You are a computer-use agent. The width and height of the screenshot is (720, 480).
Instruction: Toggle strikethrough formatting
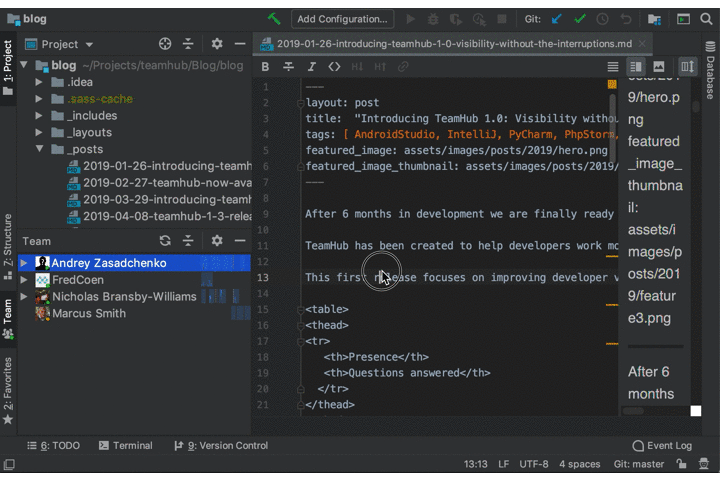(x=288, y=67)
